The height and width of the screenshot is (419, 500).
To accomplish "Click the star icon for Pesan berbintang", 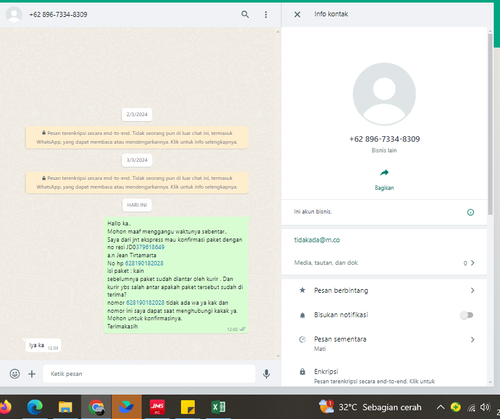I will click(302, 290).
